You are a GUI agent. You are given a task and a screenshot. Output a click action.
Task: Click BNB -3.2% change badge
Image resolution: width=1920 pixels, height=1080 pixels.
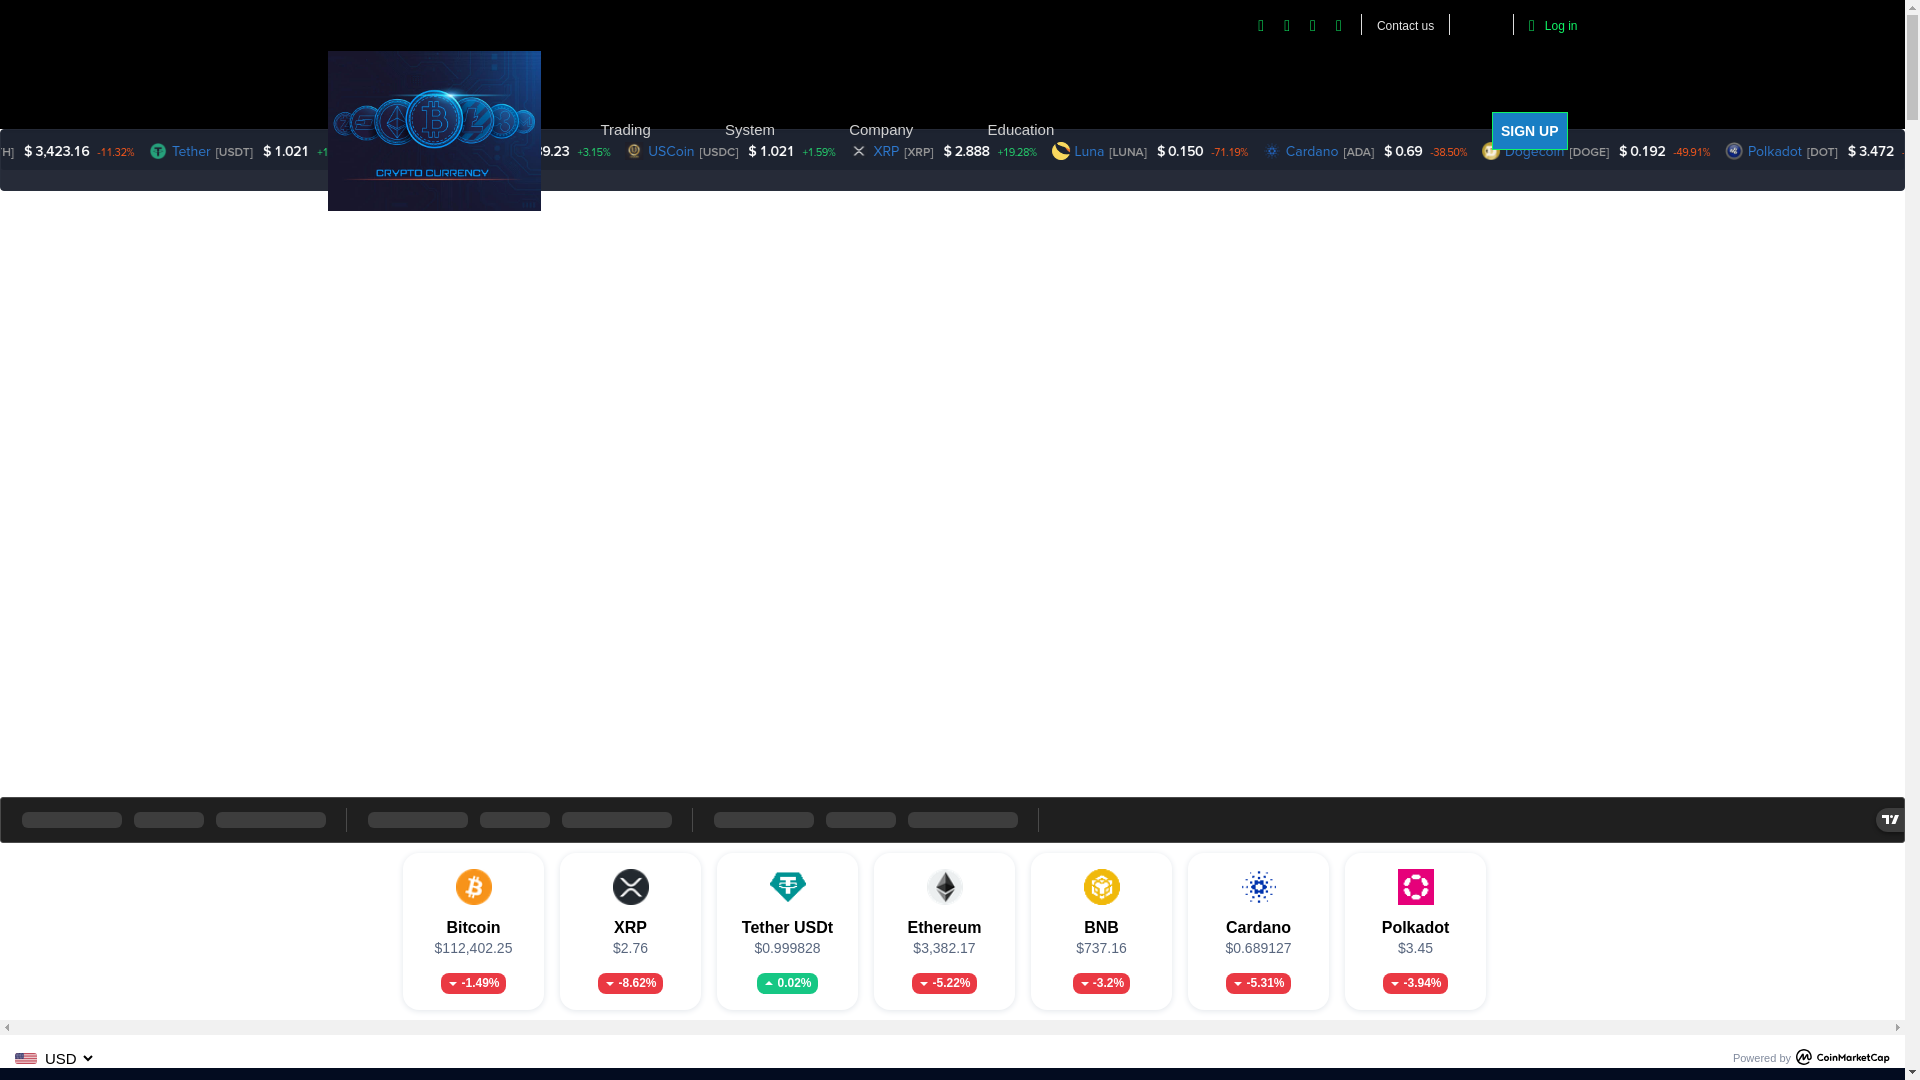click(1101, 984)
